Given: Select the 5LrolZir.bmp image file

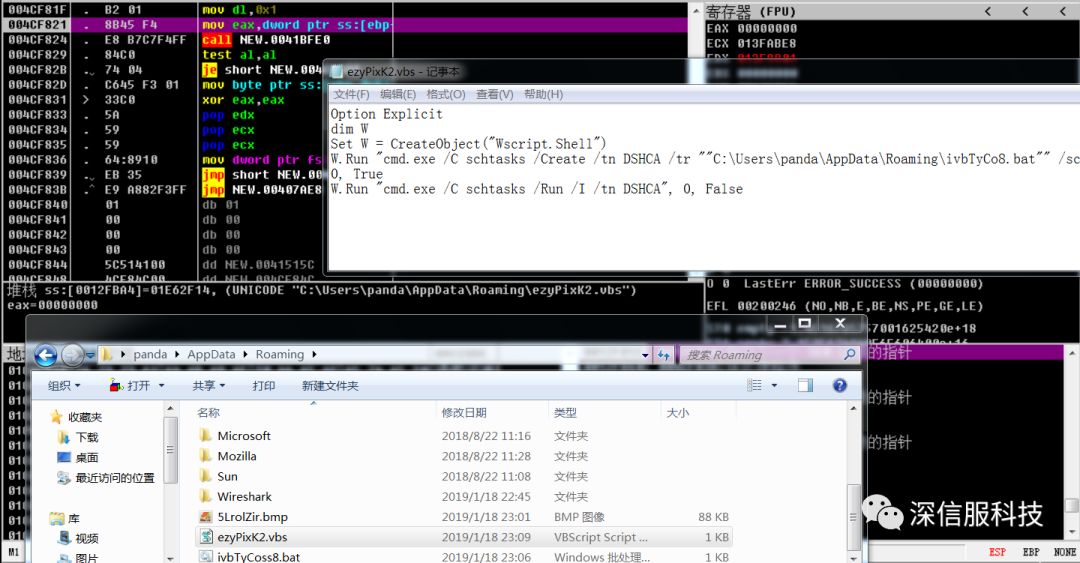Looking at the screenshot, I should click(253, 517).
